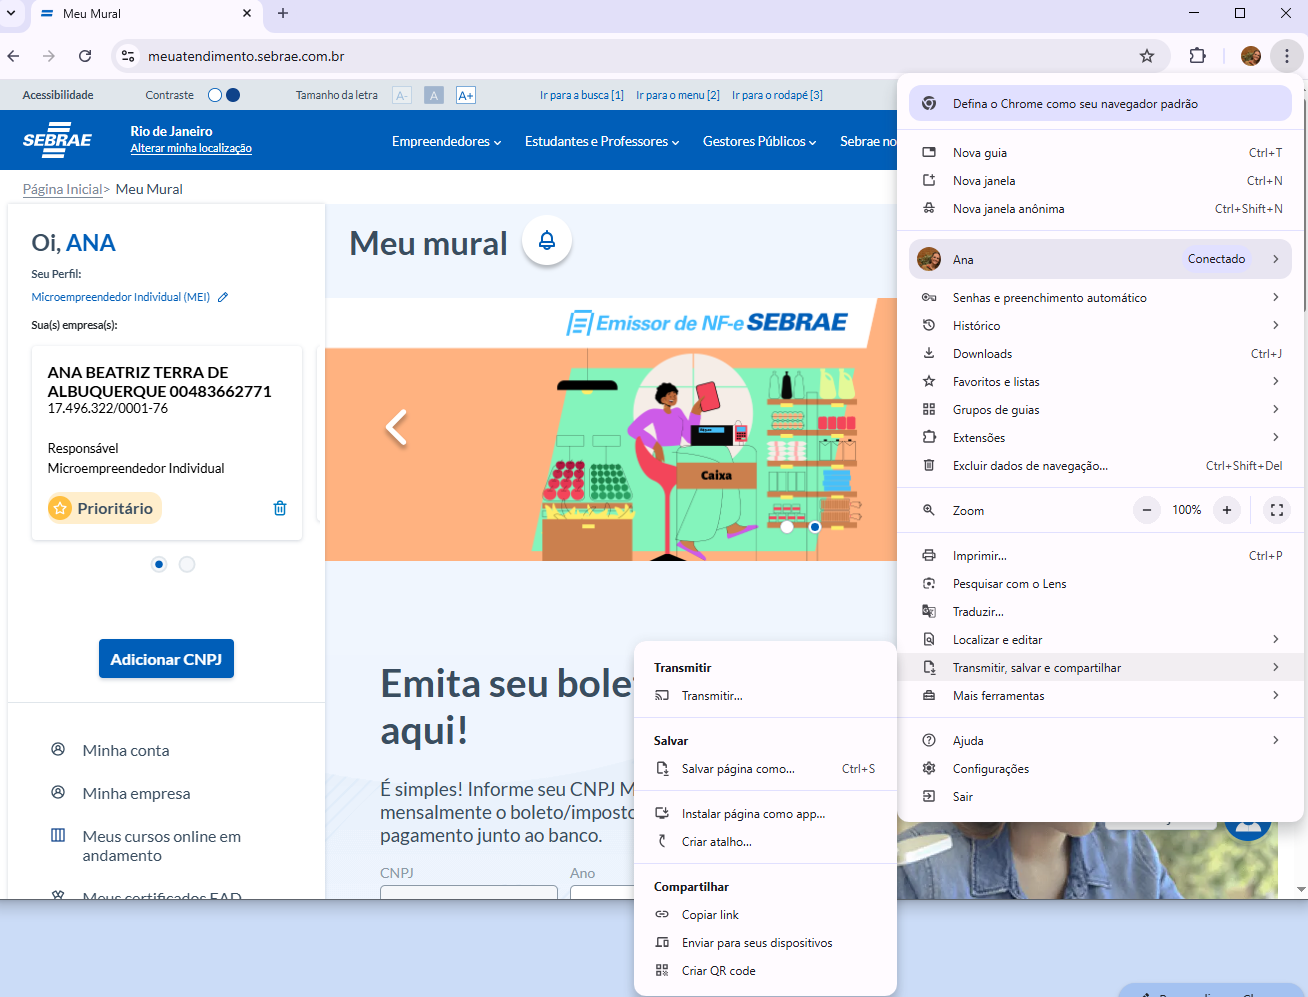This screenshot has height=997, width=1308.
Task: Set normal font size with A button
Action: pos(434,95)
